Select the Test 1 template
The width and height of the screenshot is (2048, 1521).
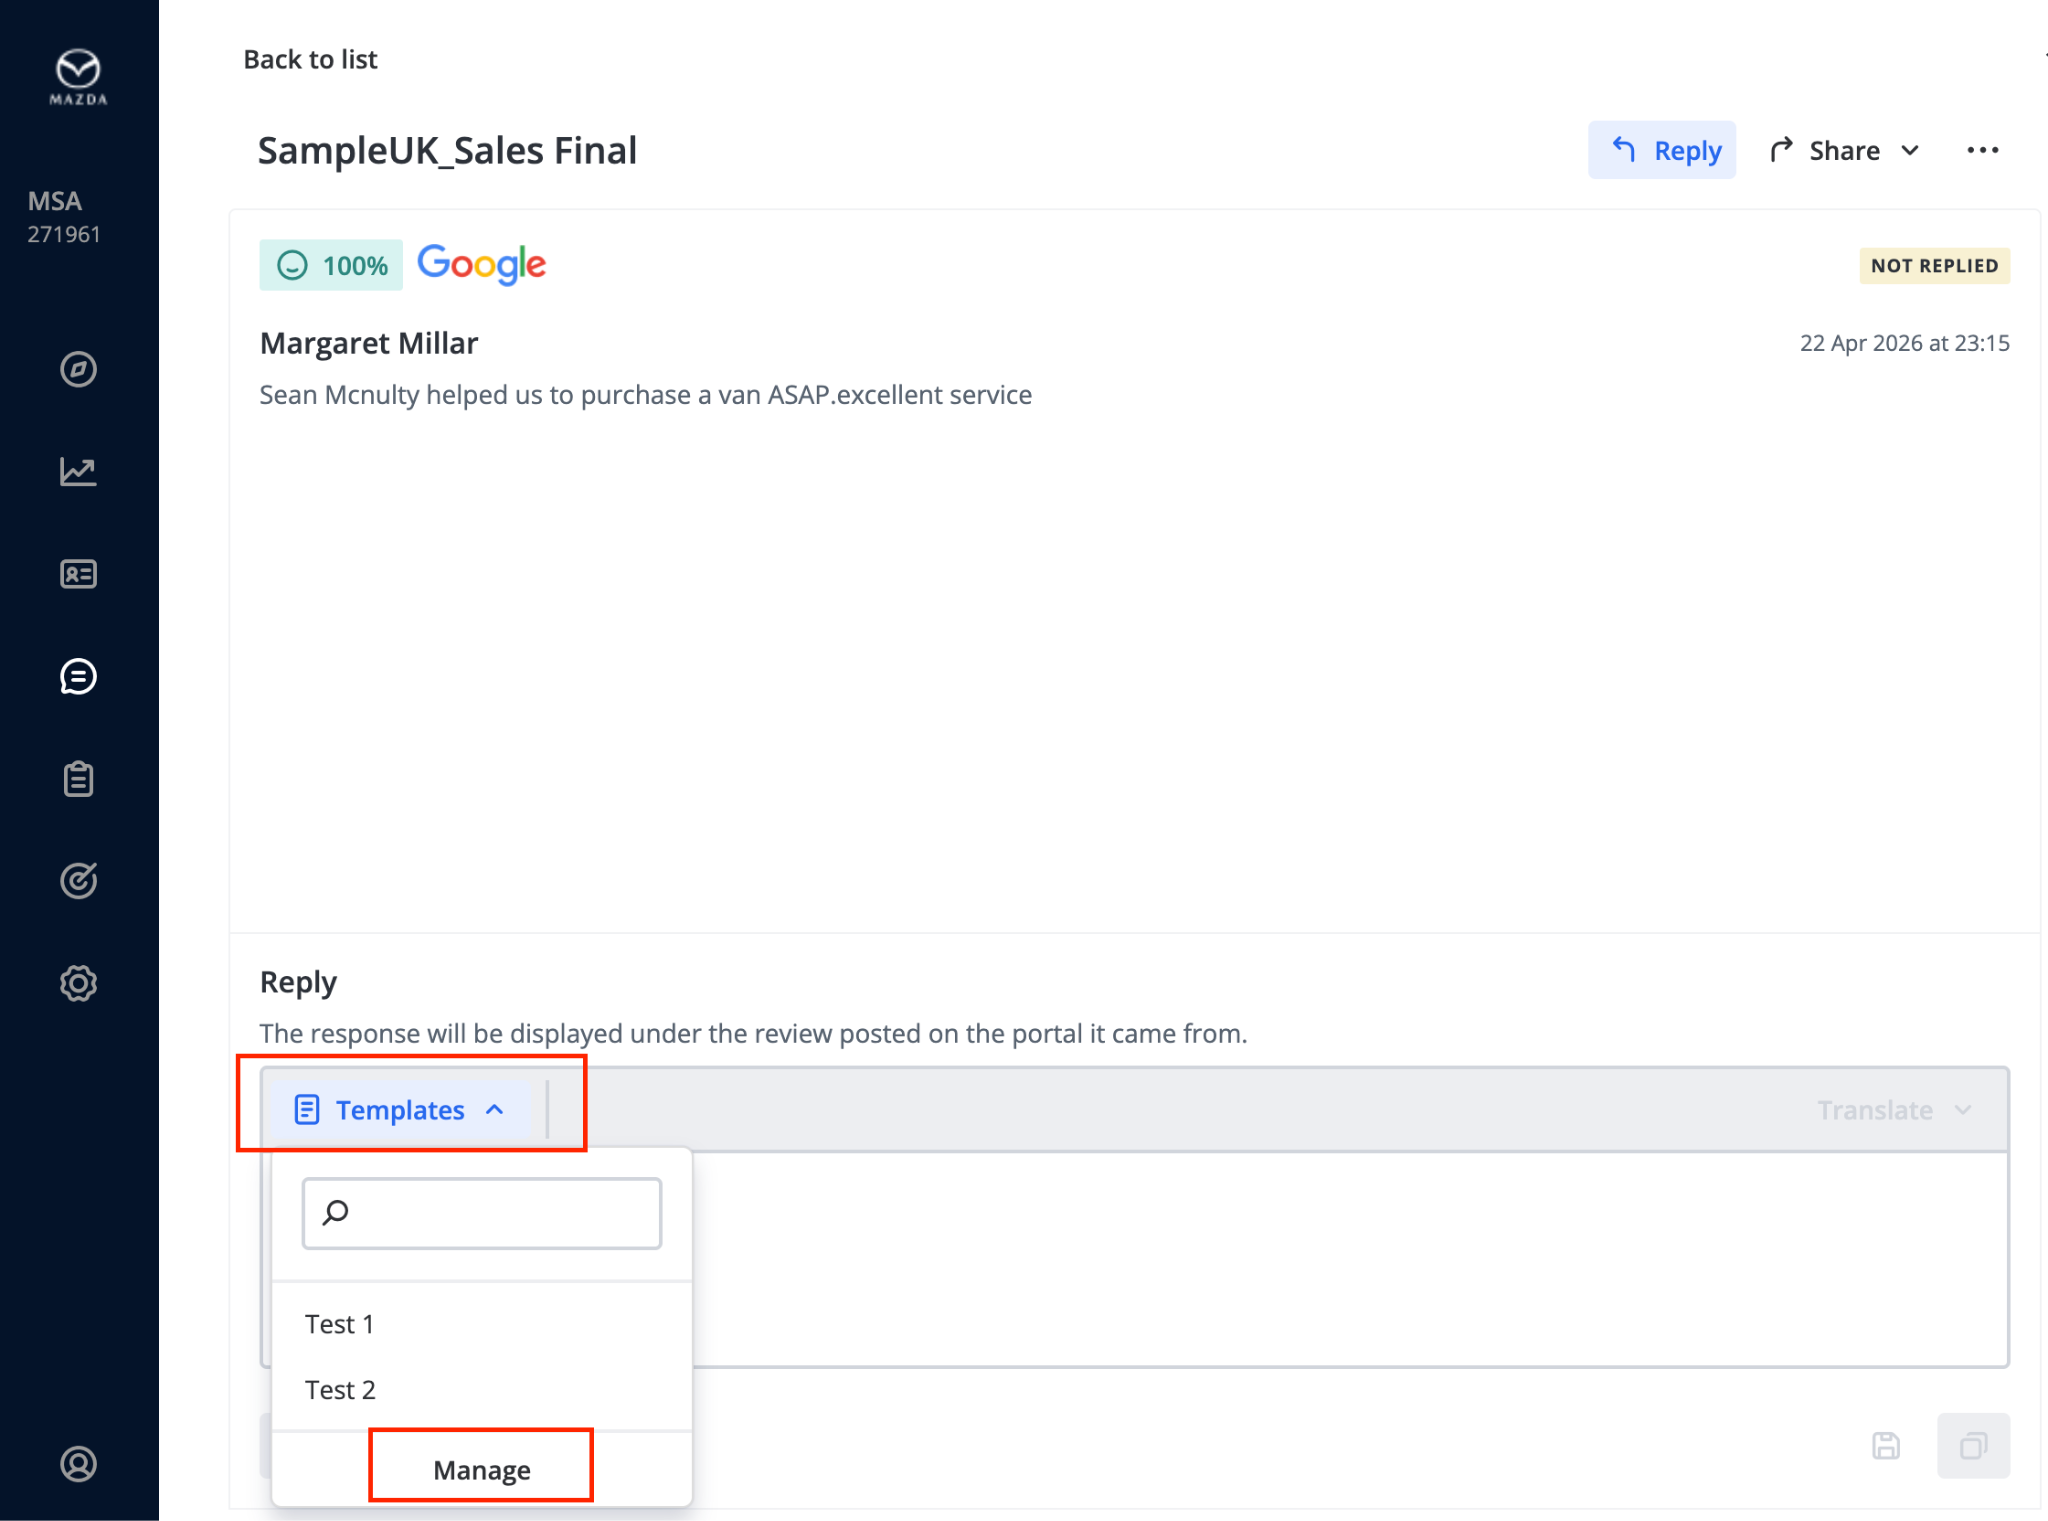pyautogui.click(x=340, y=1324)
